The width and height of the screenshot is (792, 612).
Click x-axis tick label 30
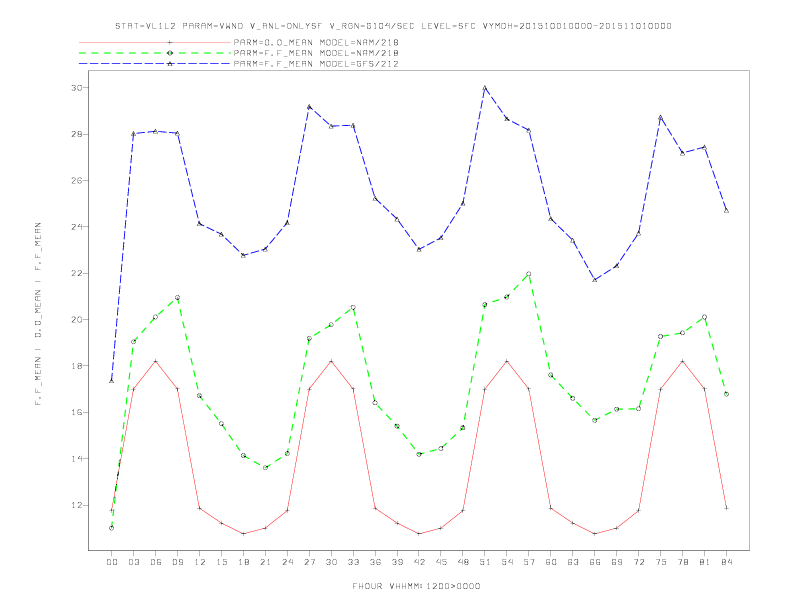[x=331, y=562]
